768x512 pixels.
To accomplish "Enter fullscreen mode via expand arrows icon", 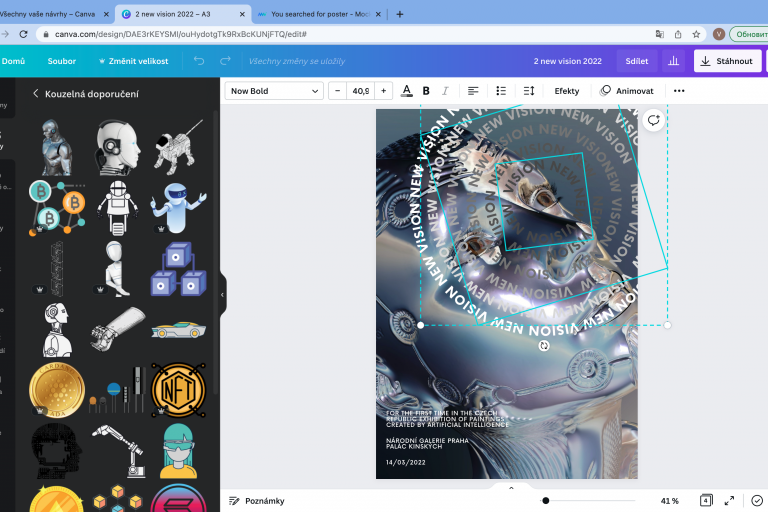I will (729, 500).
